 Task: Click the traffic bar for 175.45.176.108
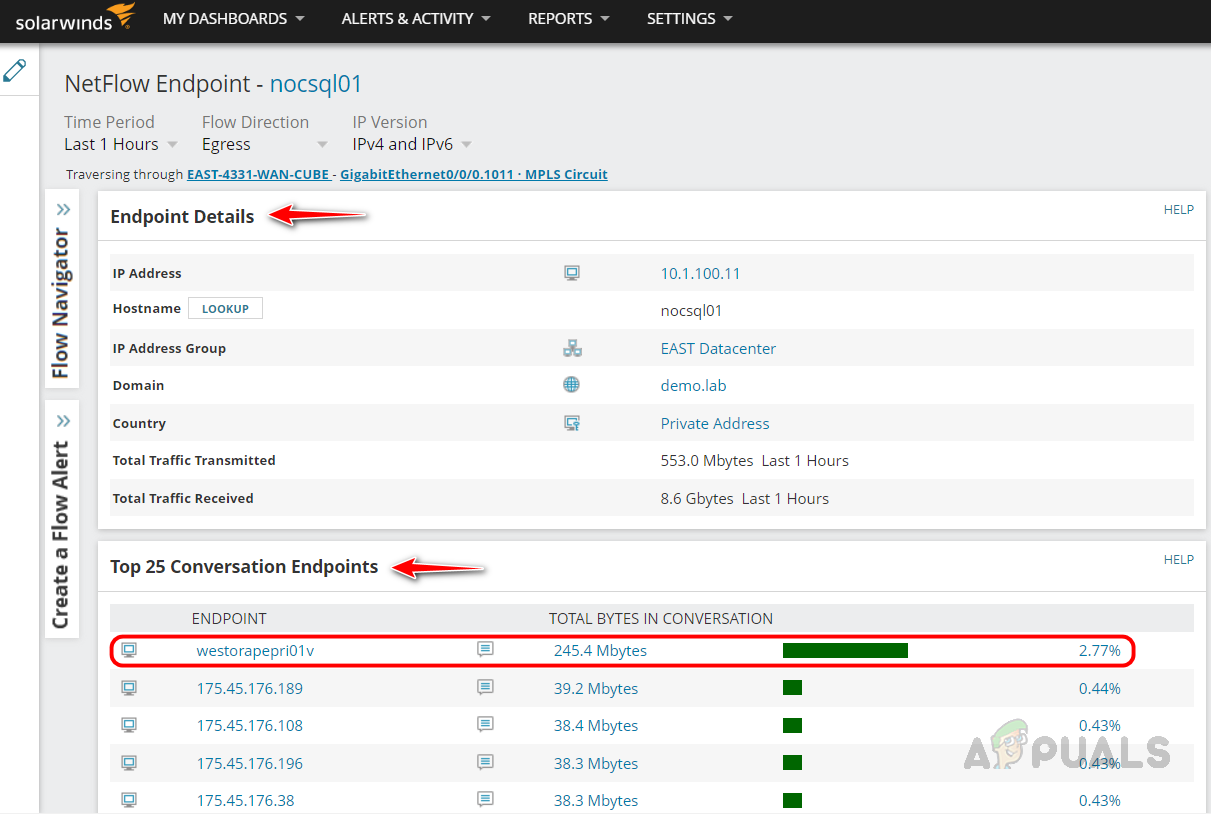[792, 725]
